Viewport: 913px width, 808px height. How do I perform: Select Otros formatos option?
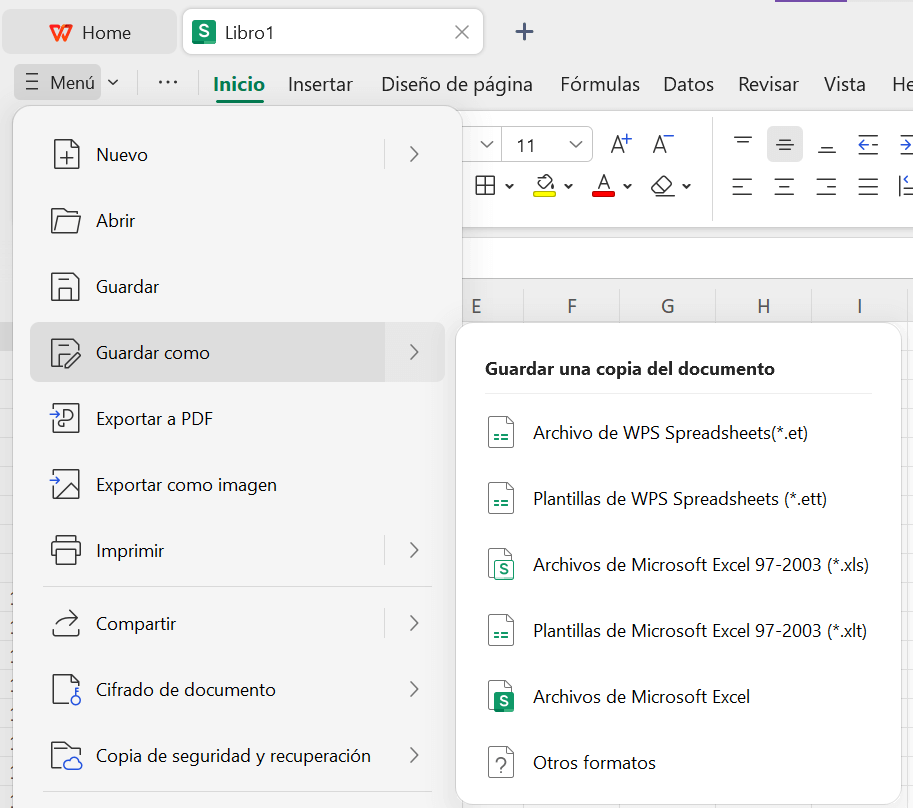(x=594, y=763)
